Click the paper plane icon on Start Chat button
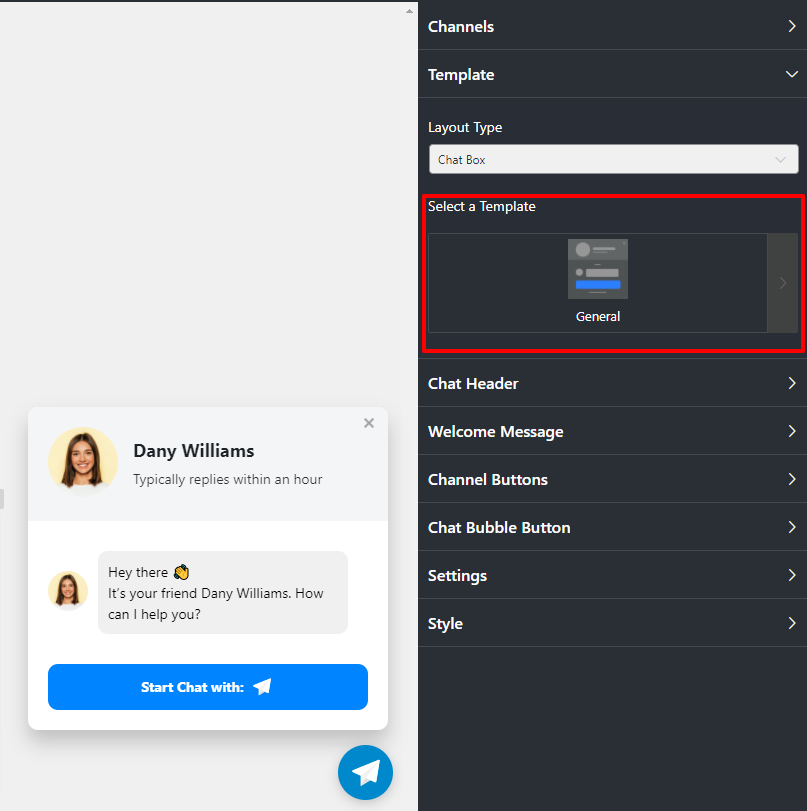Screen dimensions: 807x811 click(262, 687)
